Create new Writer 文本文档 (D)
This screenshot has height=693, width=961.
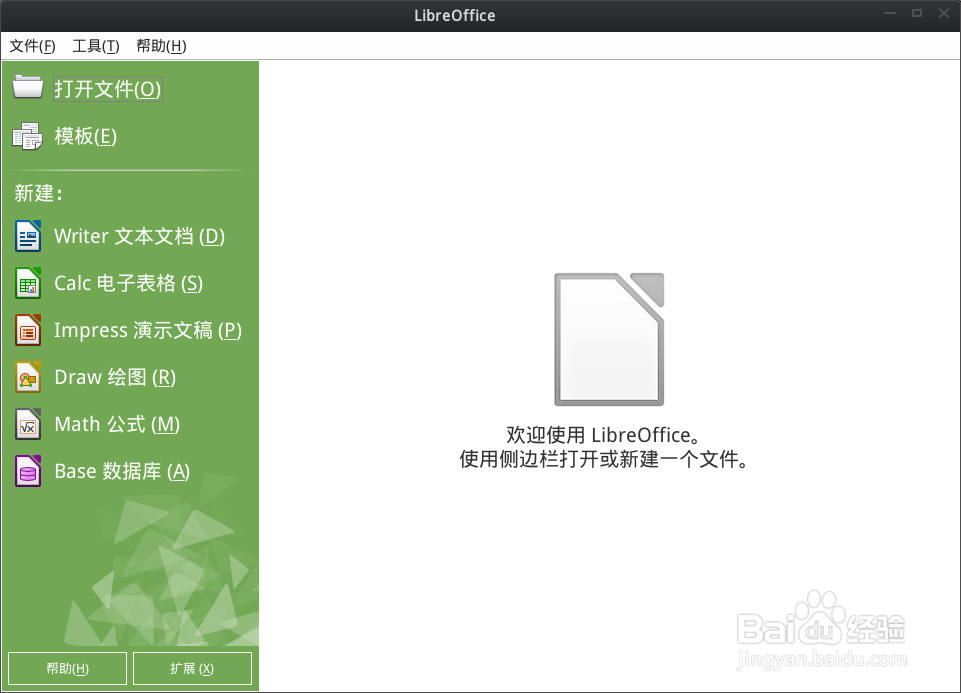click(140, 237)
